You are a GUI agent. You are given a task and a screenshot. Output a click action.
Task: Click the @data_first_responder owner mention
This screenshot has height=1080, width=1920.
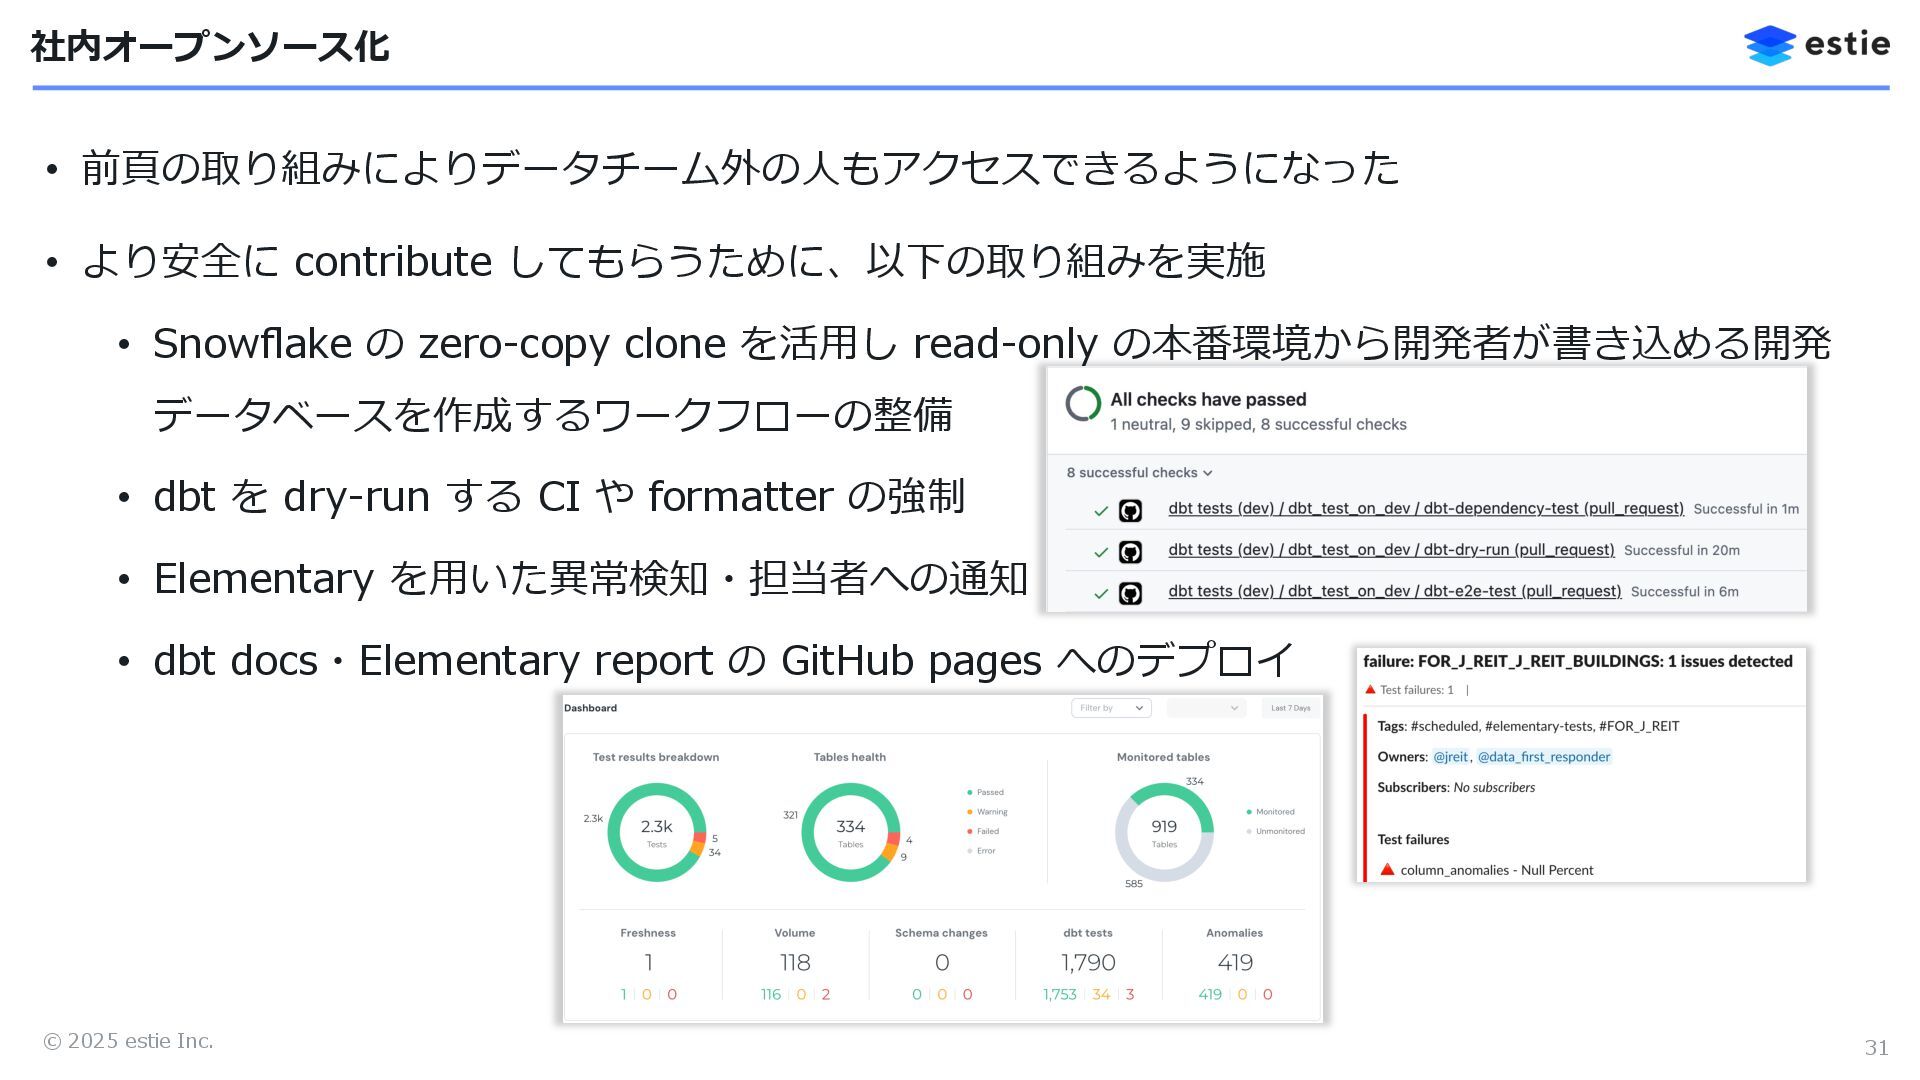pyautogui.click(x=1543, y=757)
